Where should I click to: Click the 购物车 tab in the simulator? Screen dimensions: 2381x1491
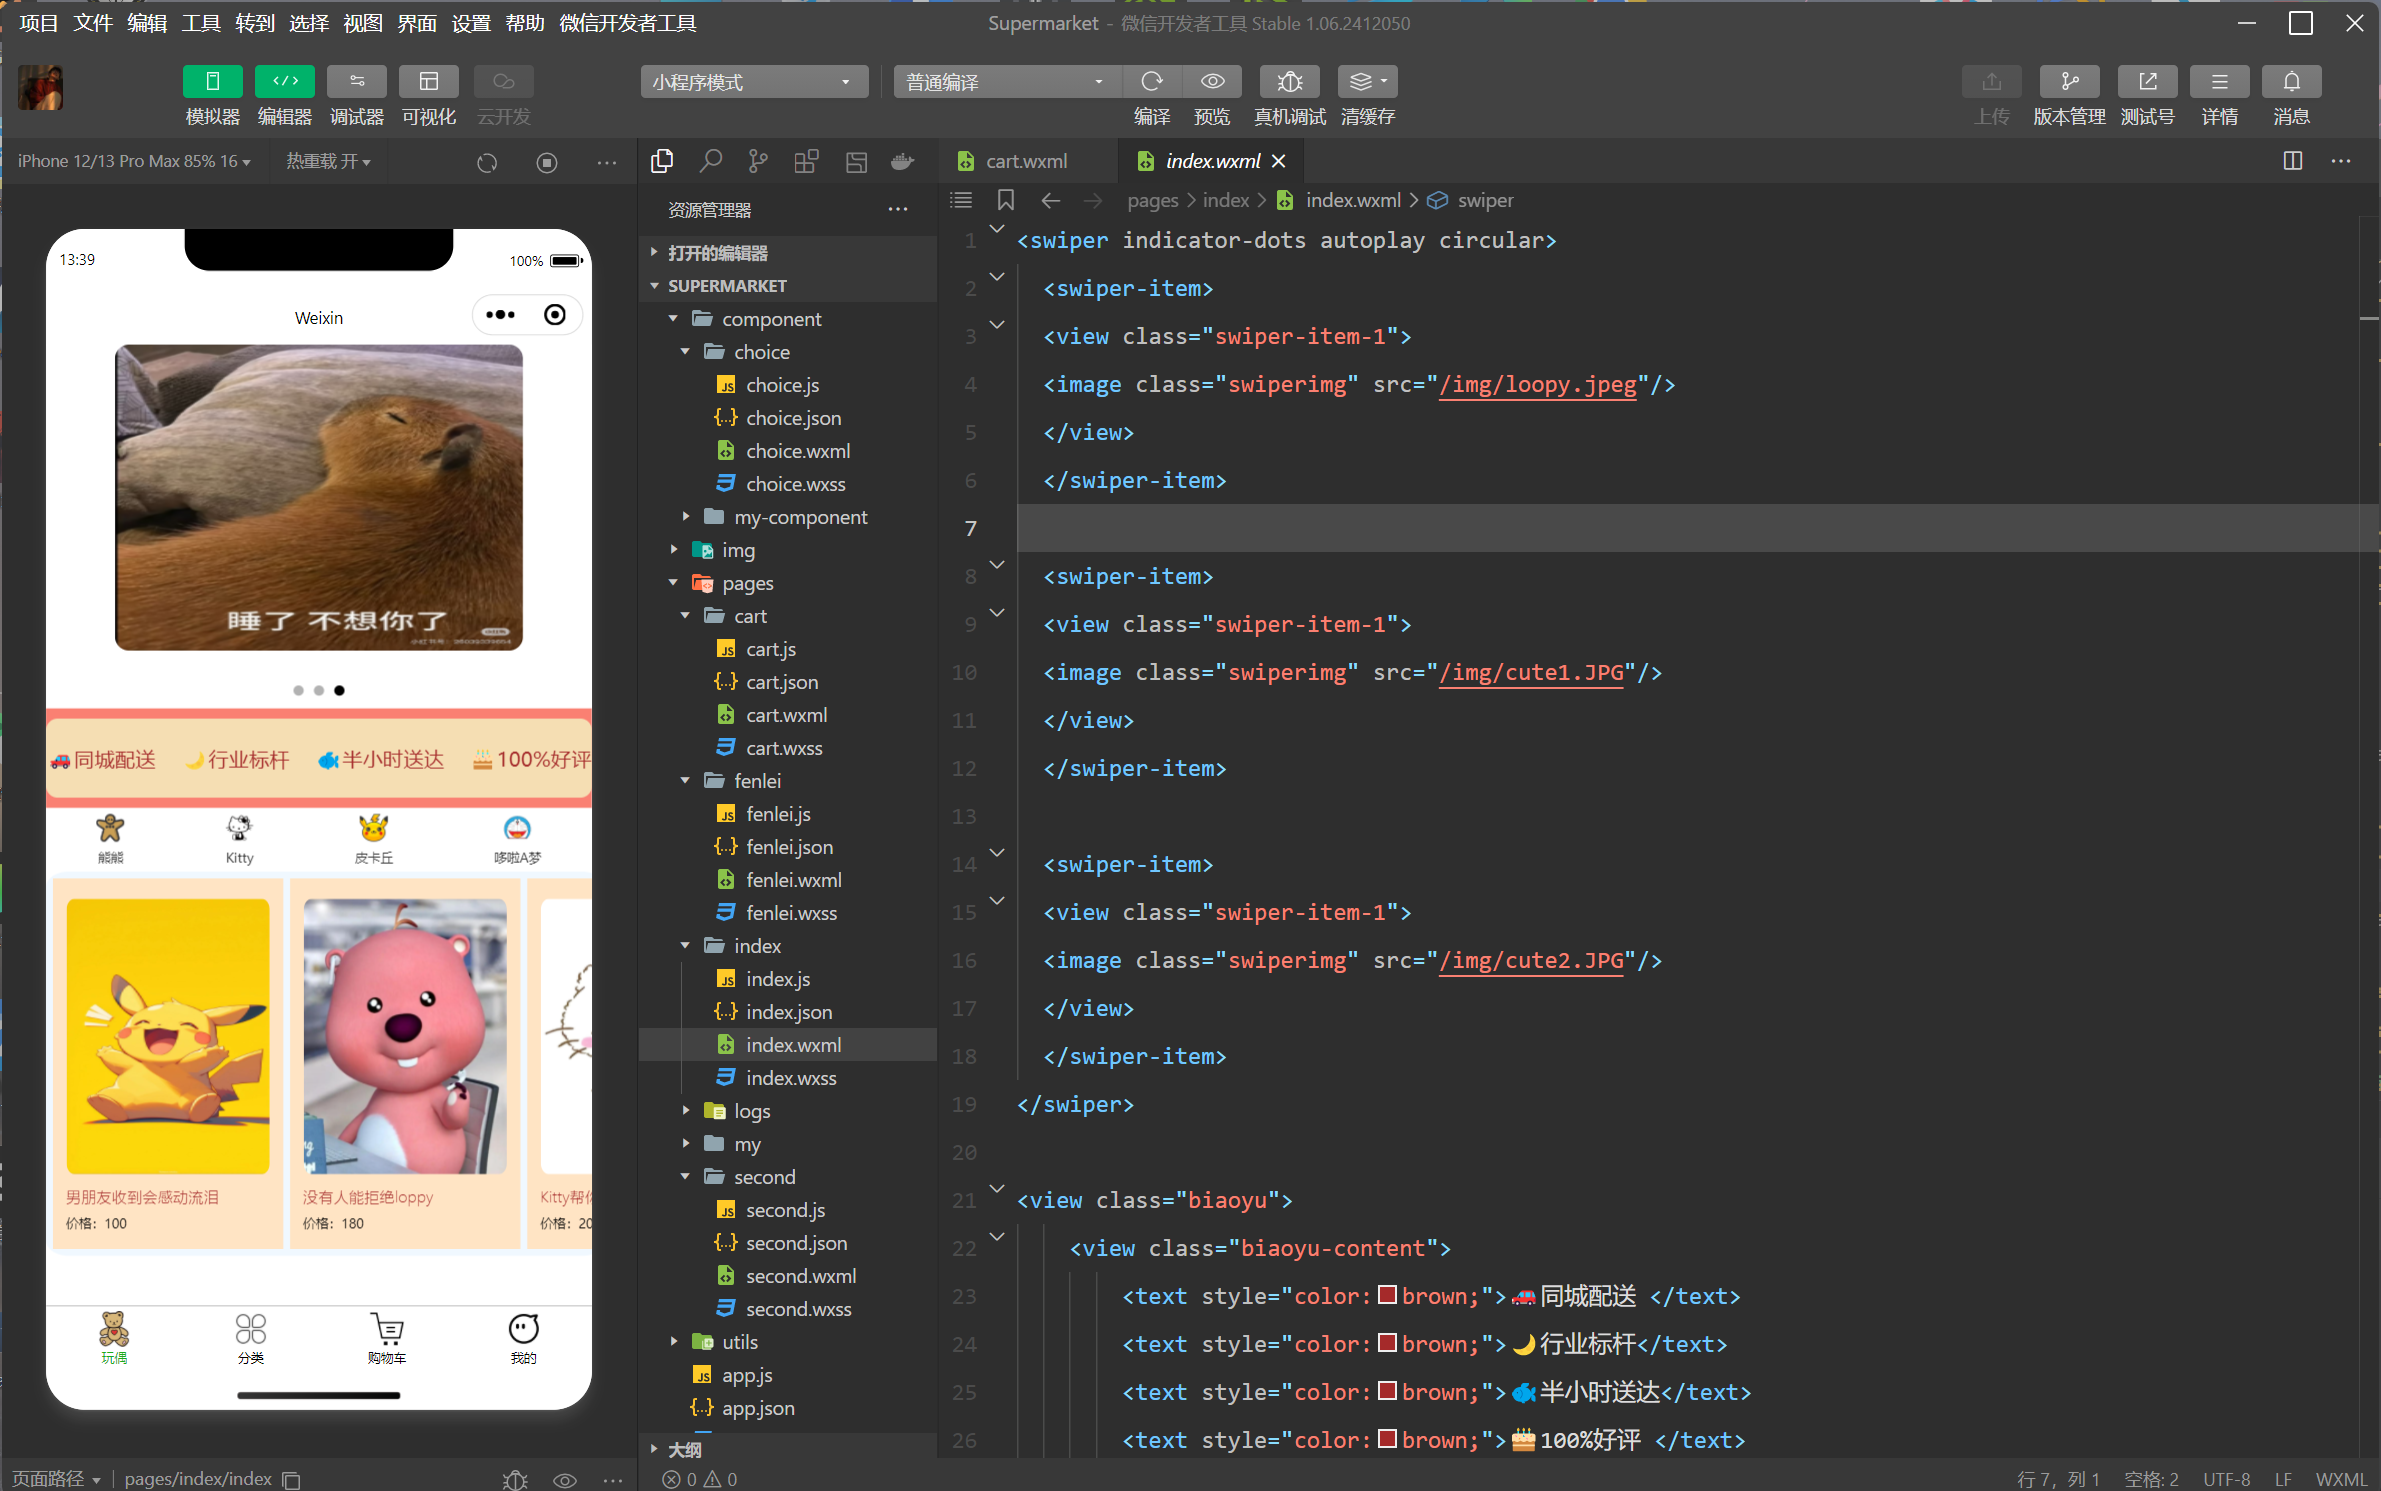point(386,1337)
